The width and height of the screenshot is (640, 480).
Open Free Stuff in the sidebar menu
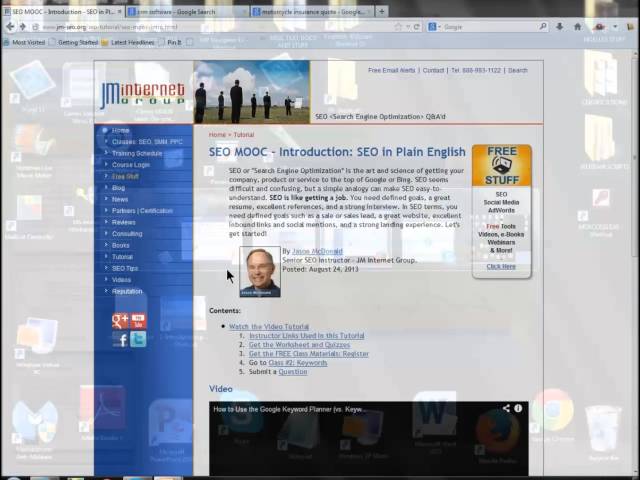tap(125, 176)
